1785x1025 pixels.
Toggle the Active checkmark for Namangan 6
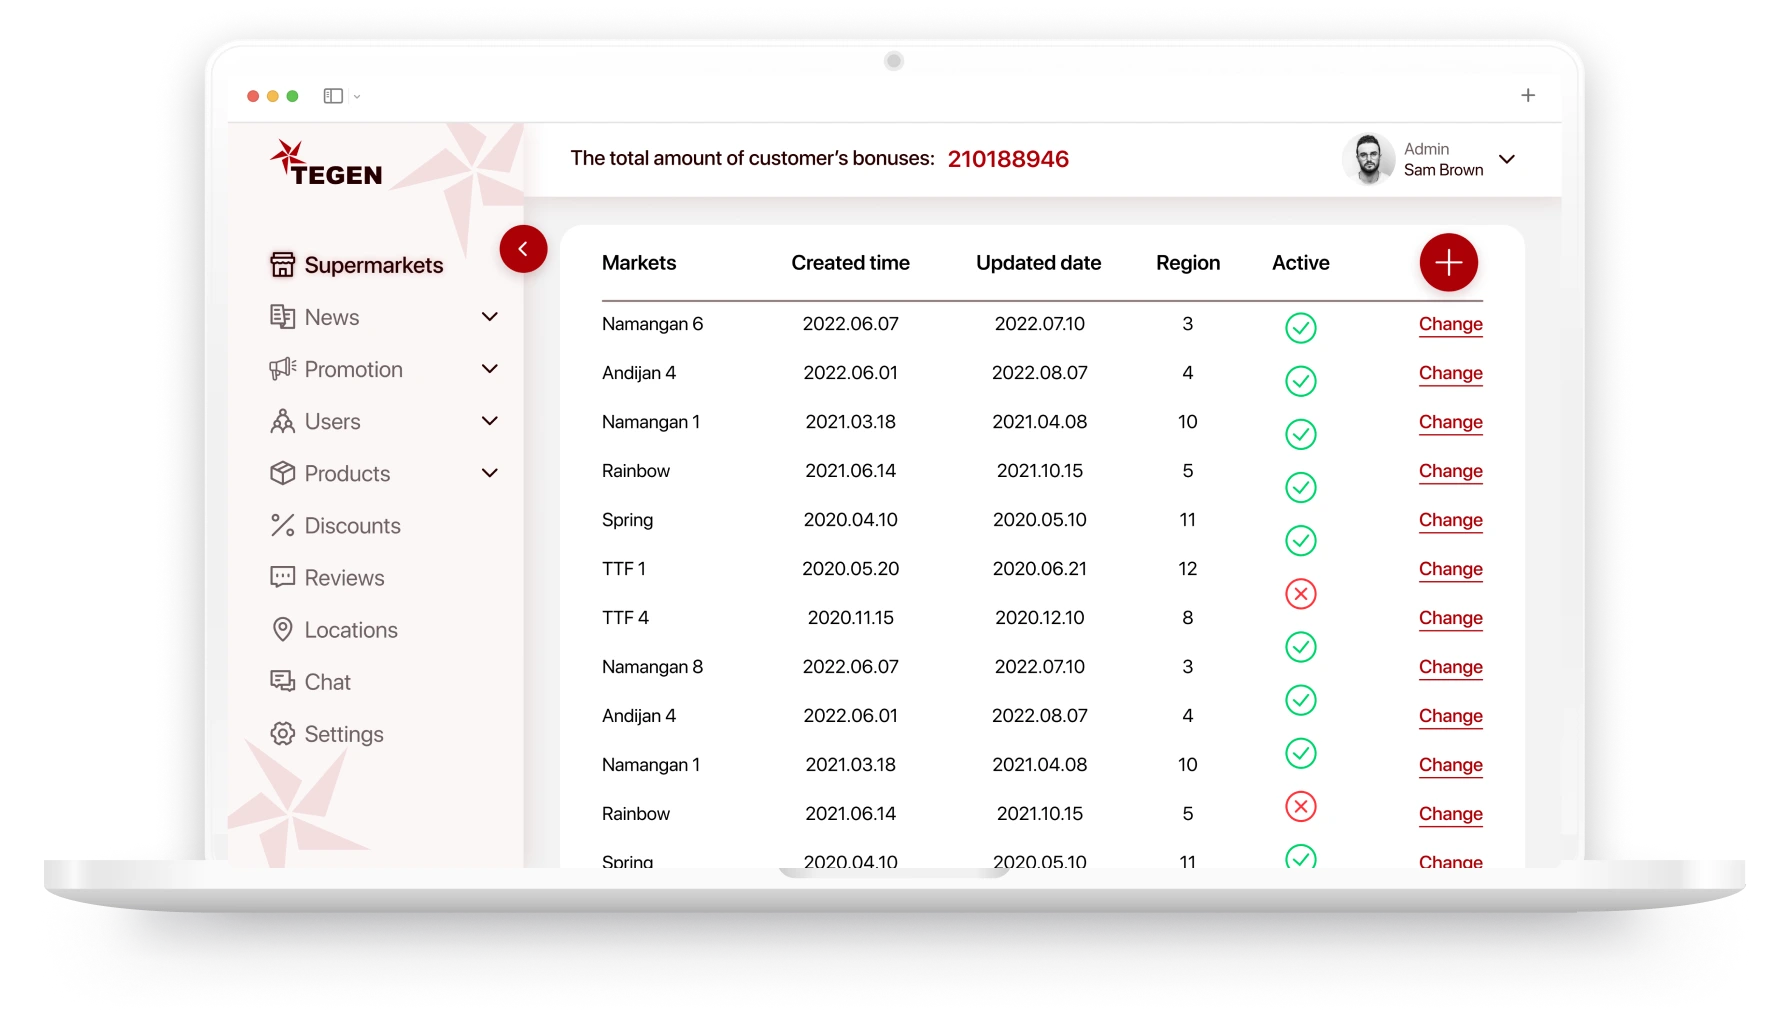pos(1300,328)
